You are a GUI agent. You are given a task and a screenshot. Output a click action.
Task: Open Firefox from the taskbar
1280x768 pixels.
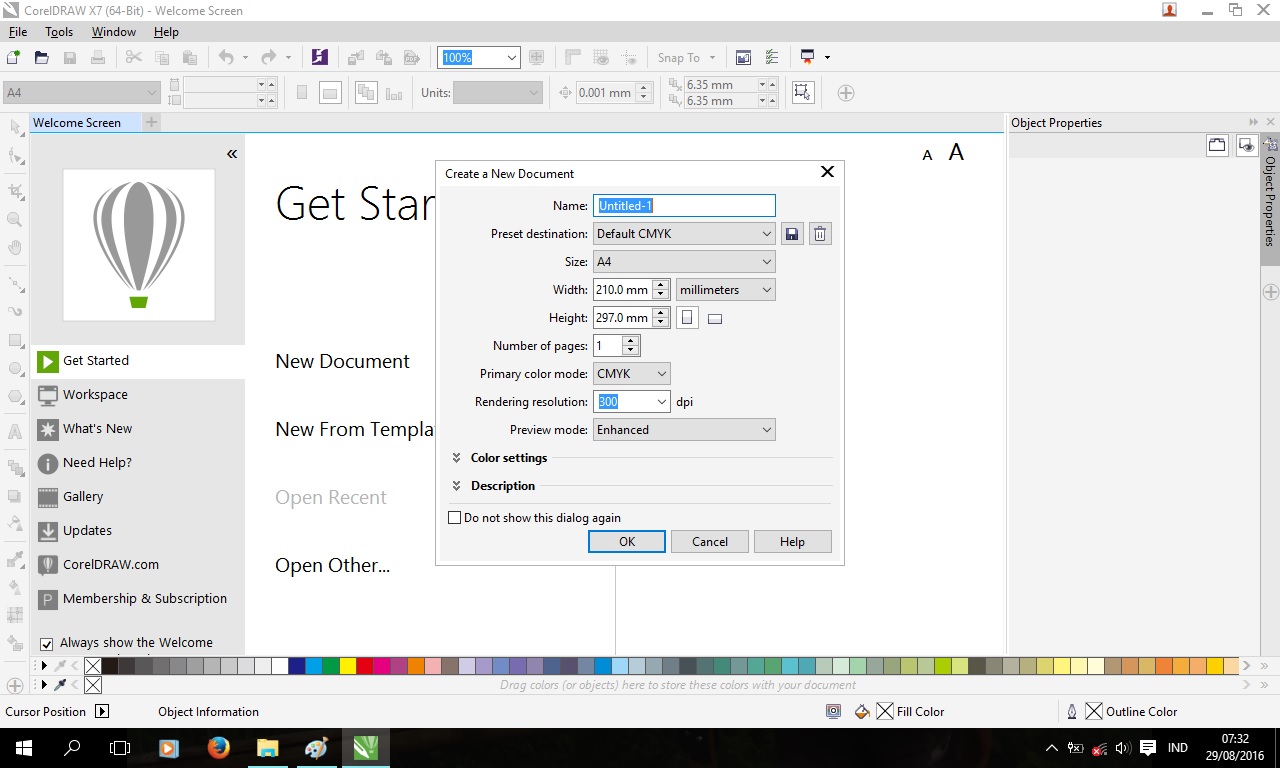(x=218, y=747)
